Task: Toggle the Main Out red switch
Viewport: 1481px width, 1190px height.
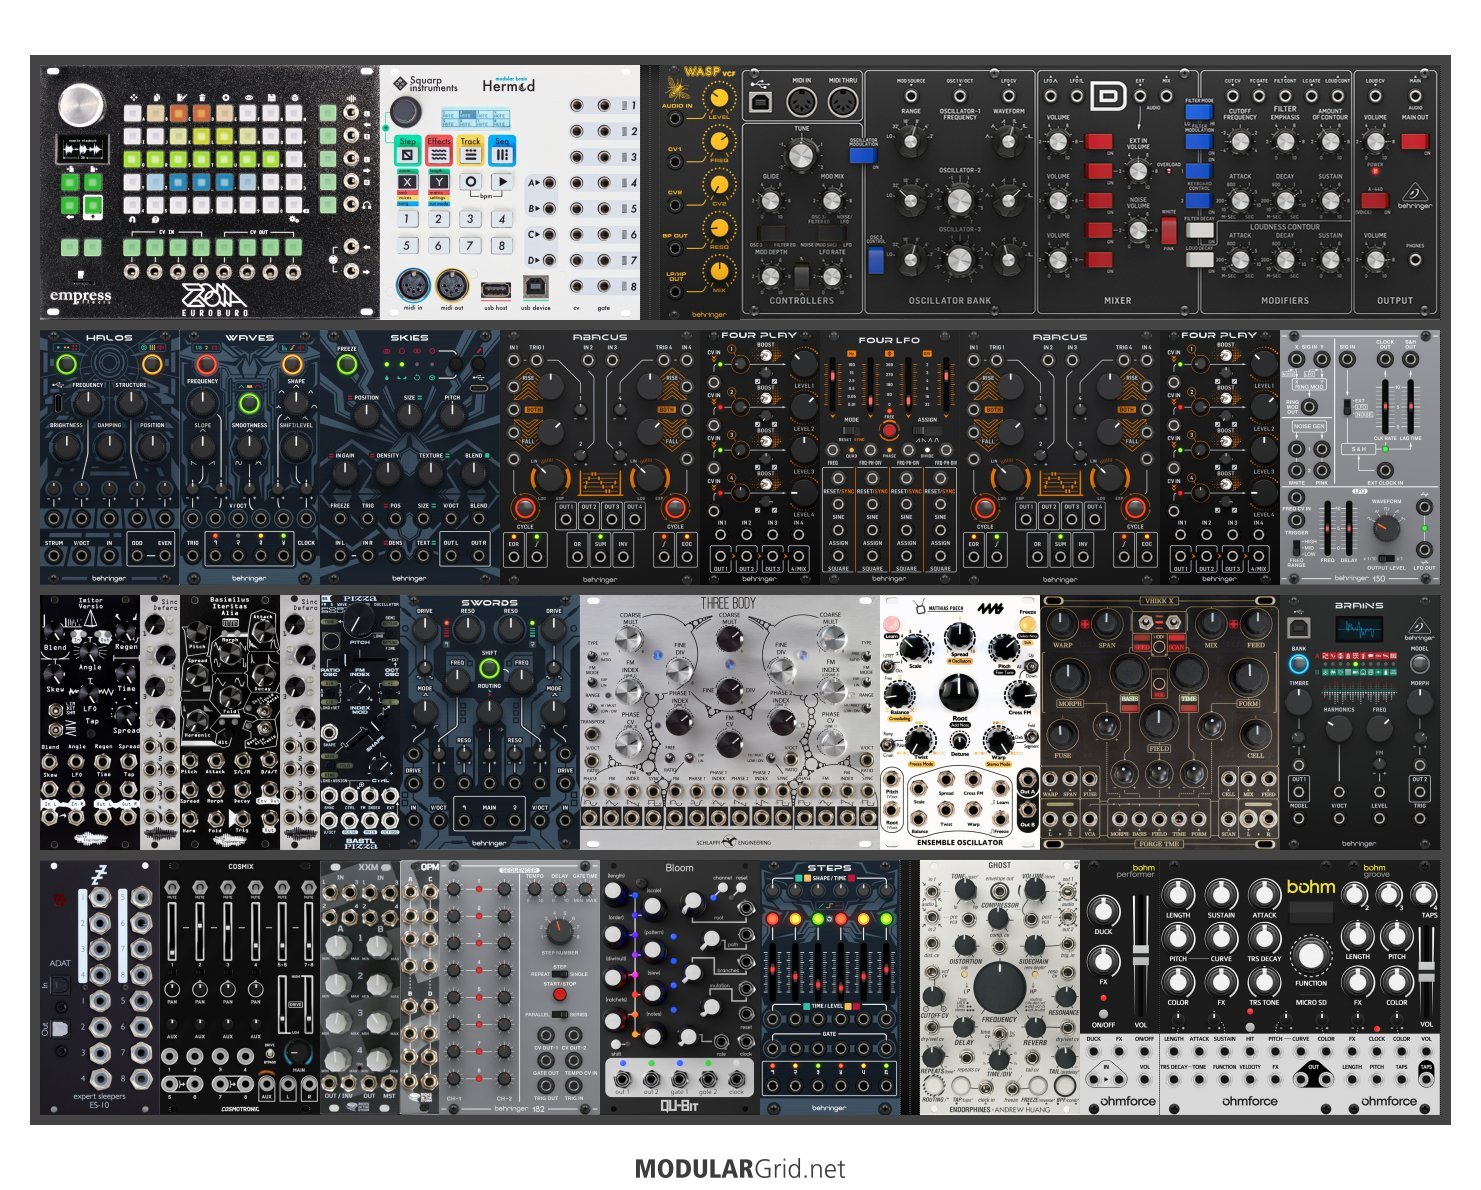Action: point(1414,141)
